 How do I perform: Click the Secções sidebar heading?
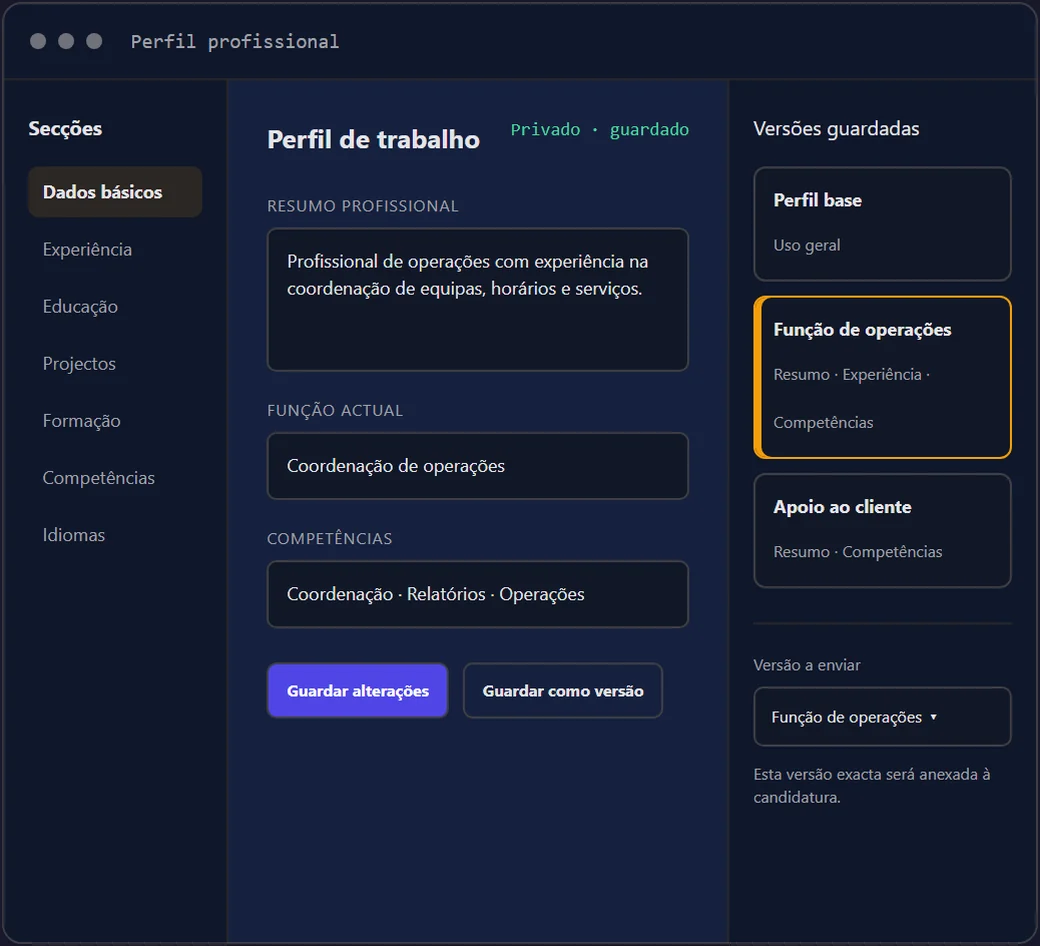(x=65, y=129)
